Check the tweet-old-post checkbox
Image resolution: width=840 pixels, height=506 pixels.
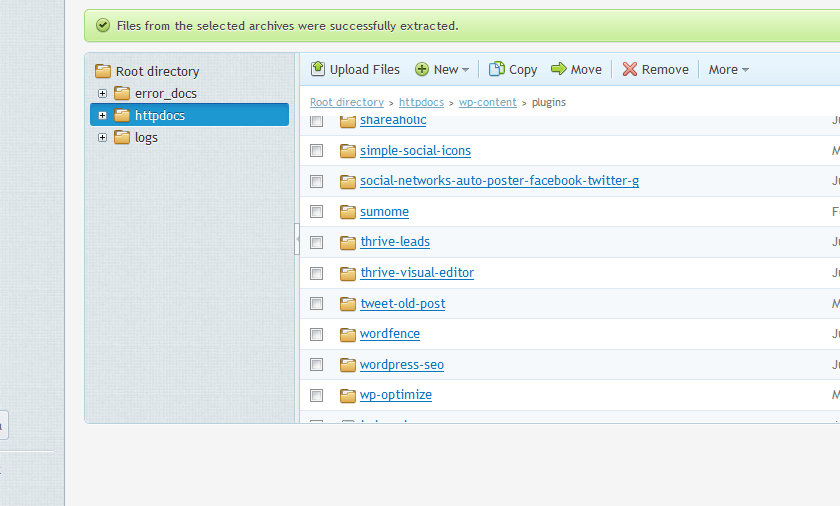click(x=317, y=304)
